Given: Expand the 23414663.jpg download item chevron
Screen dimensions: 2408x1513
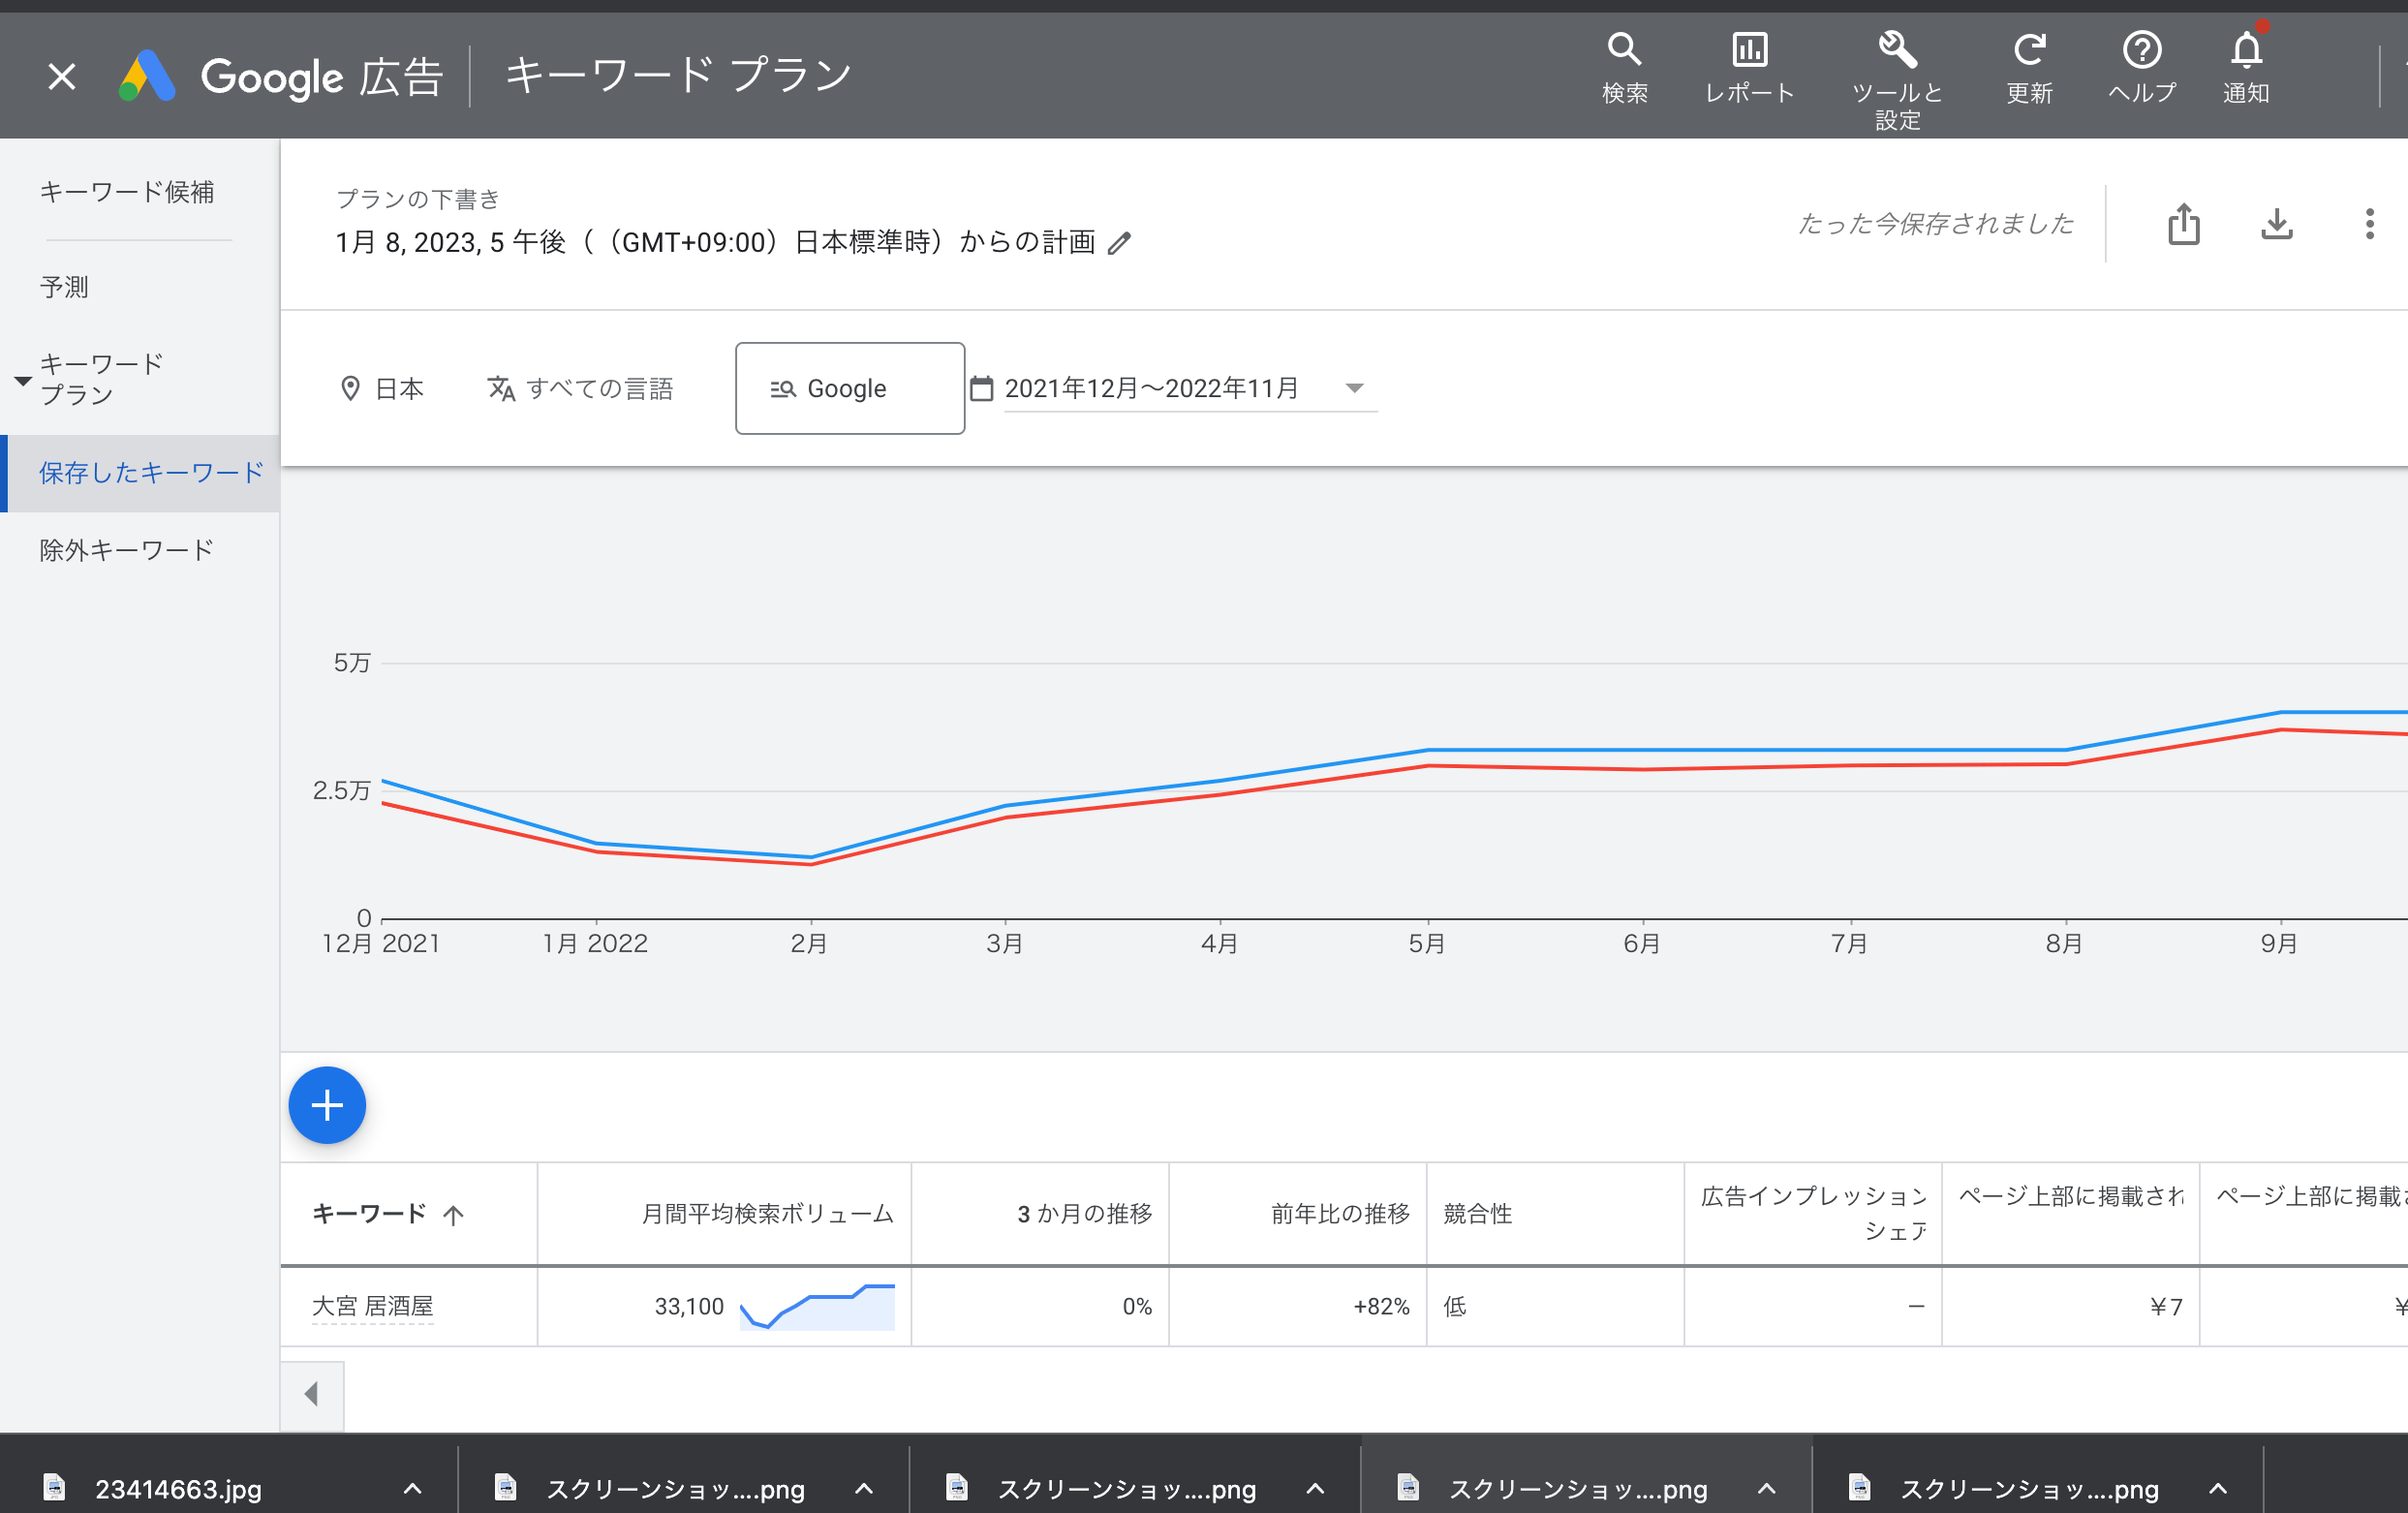Looking at the screenshot, I should pyautogui.click(x=412, y=1488).
